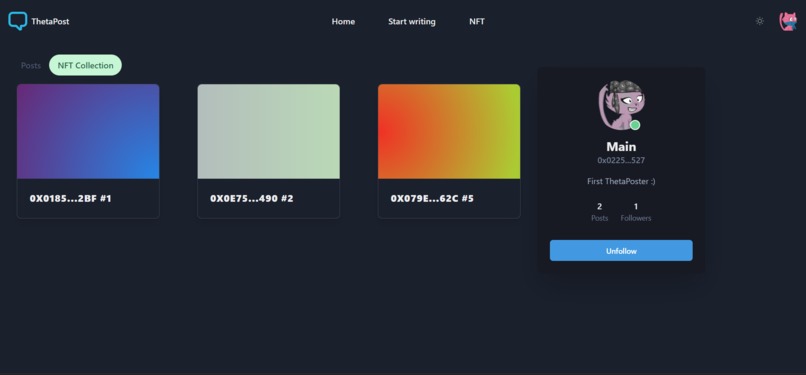Click the green online status dot
This screenshot has height=375, width=806.
(x=635, y=125)
